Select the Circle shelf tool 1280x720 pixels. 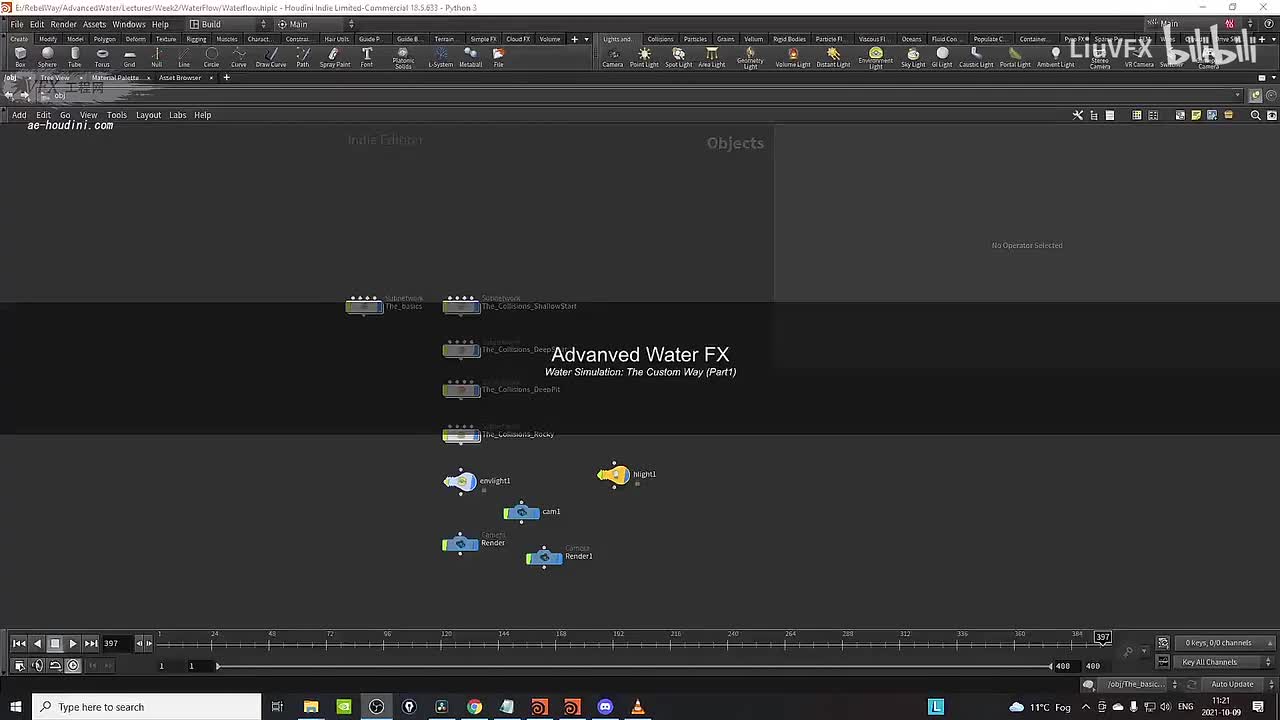tap(211, 57)
